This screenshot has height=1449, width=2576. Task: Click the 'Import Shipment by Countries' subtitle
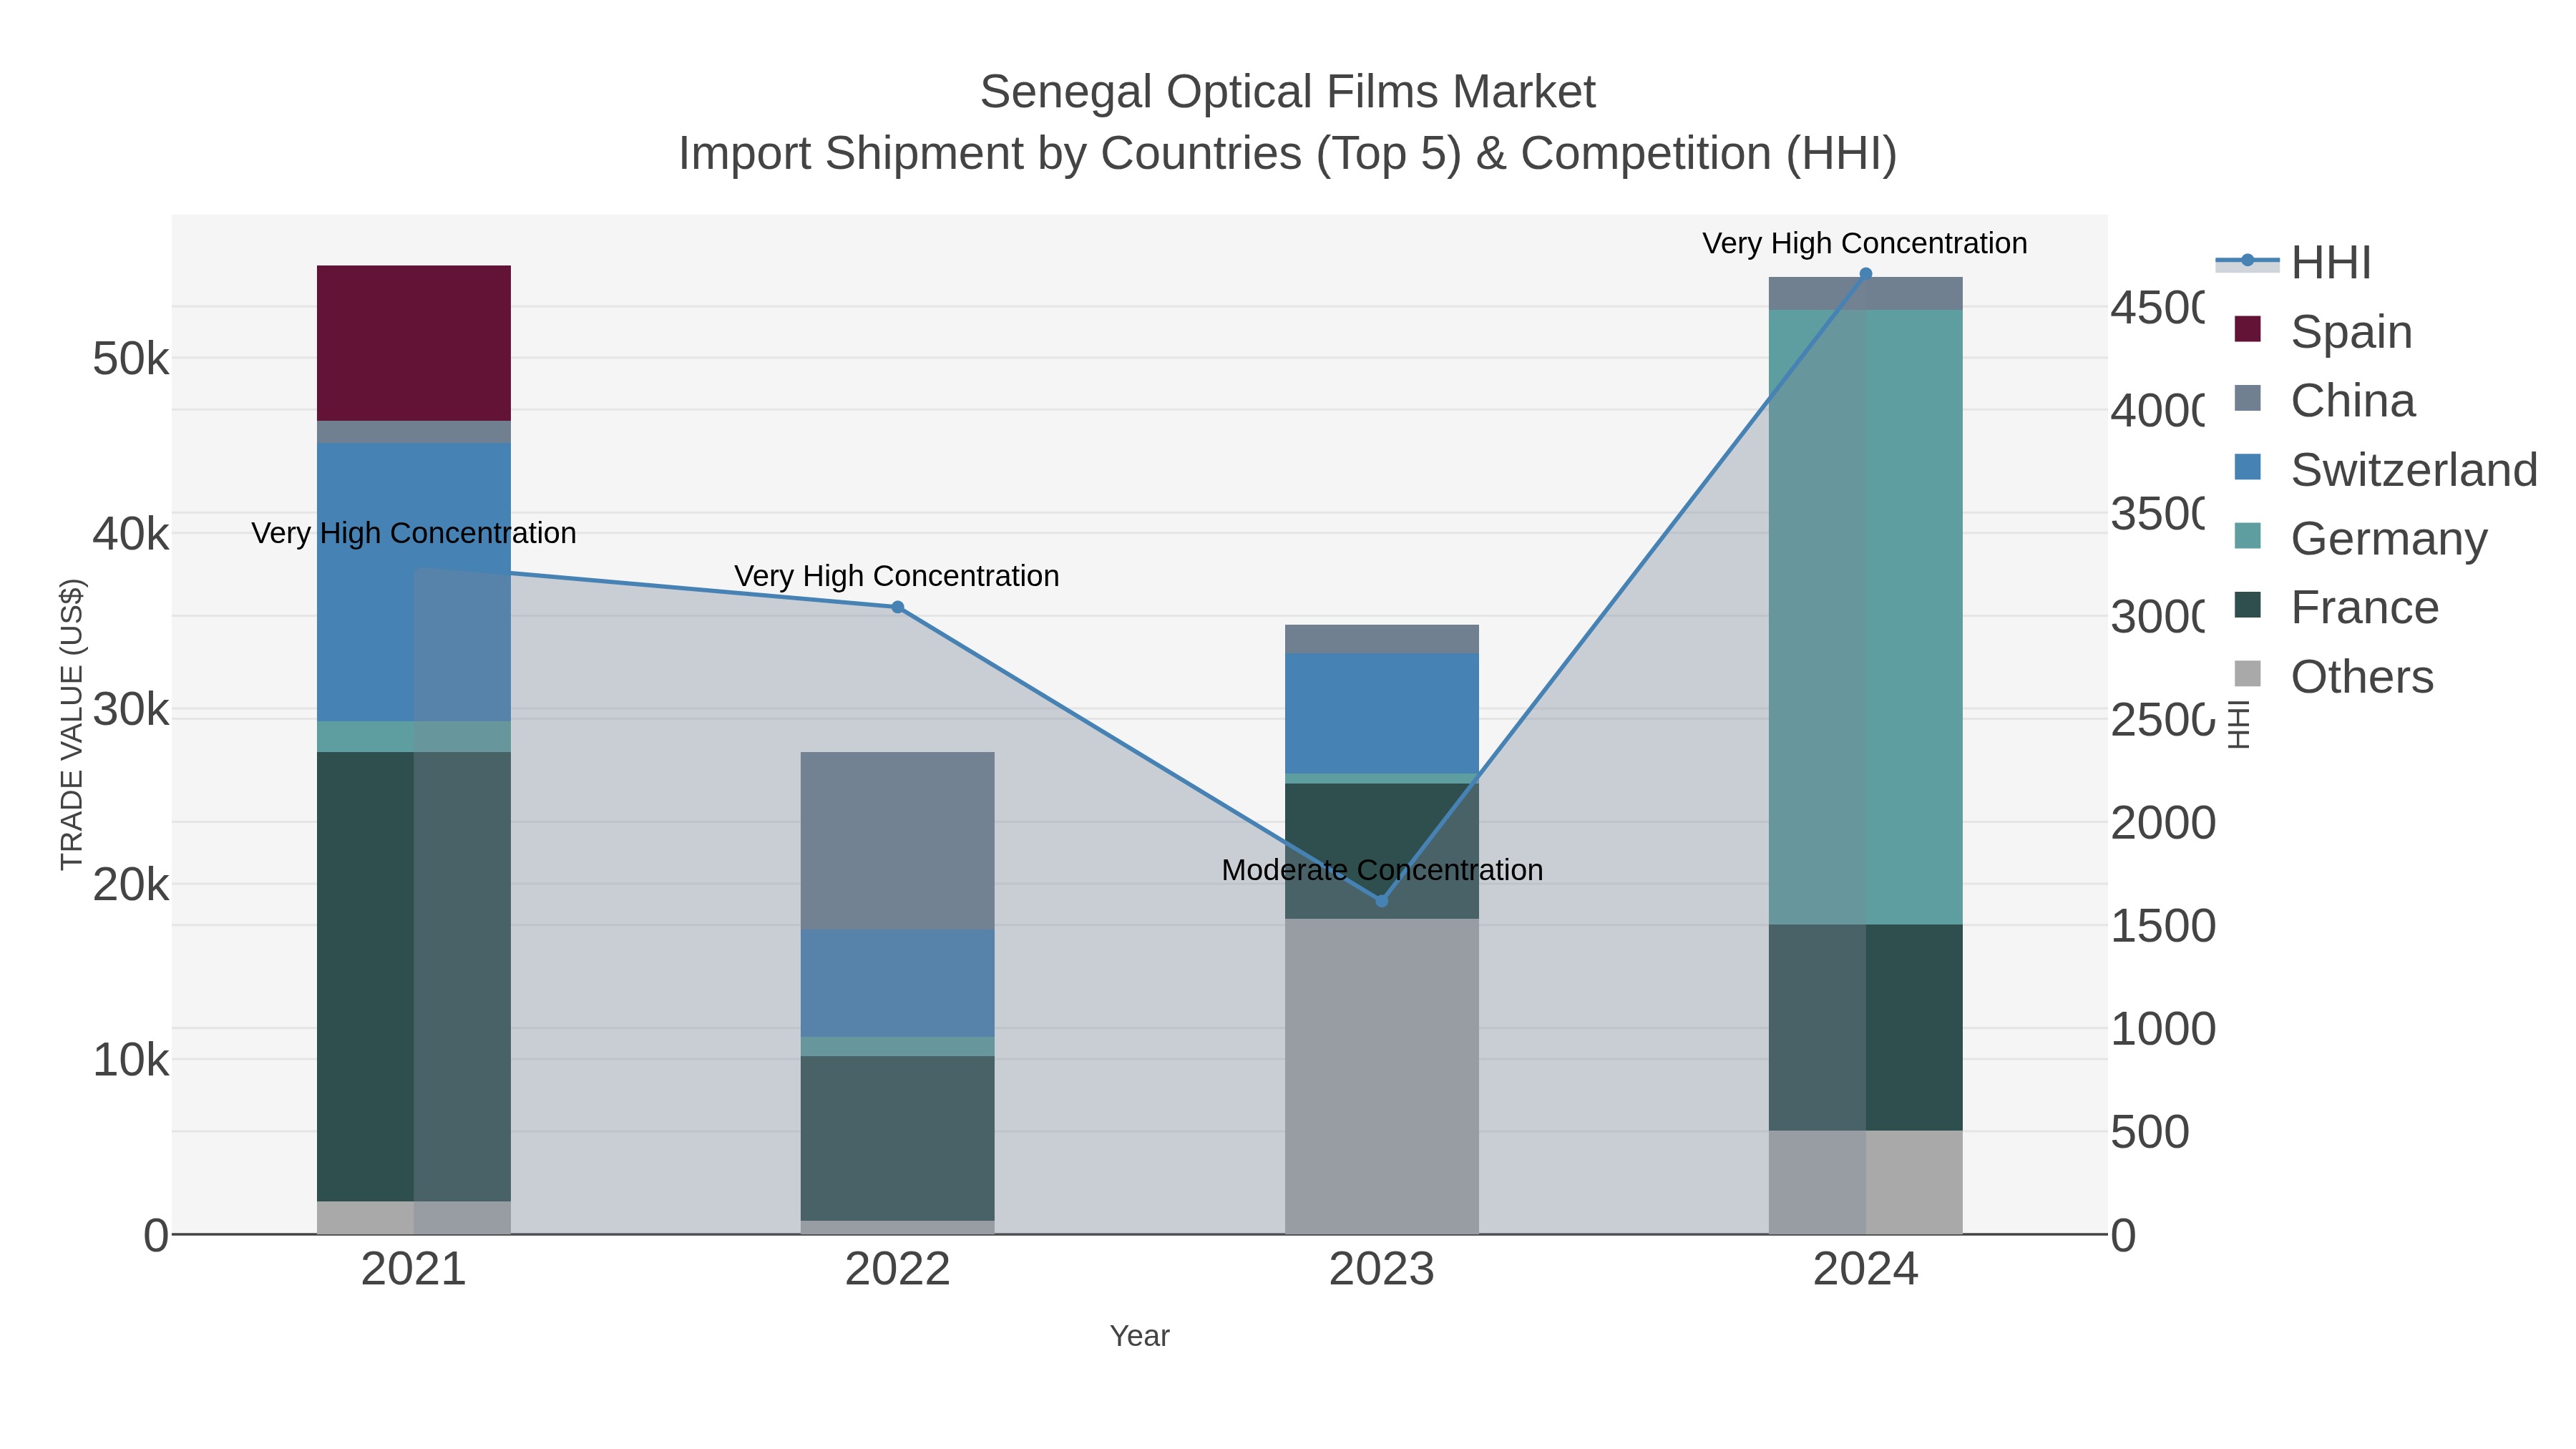pos(1287,154)
